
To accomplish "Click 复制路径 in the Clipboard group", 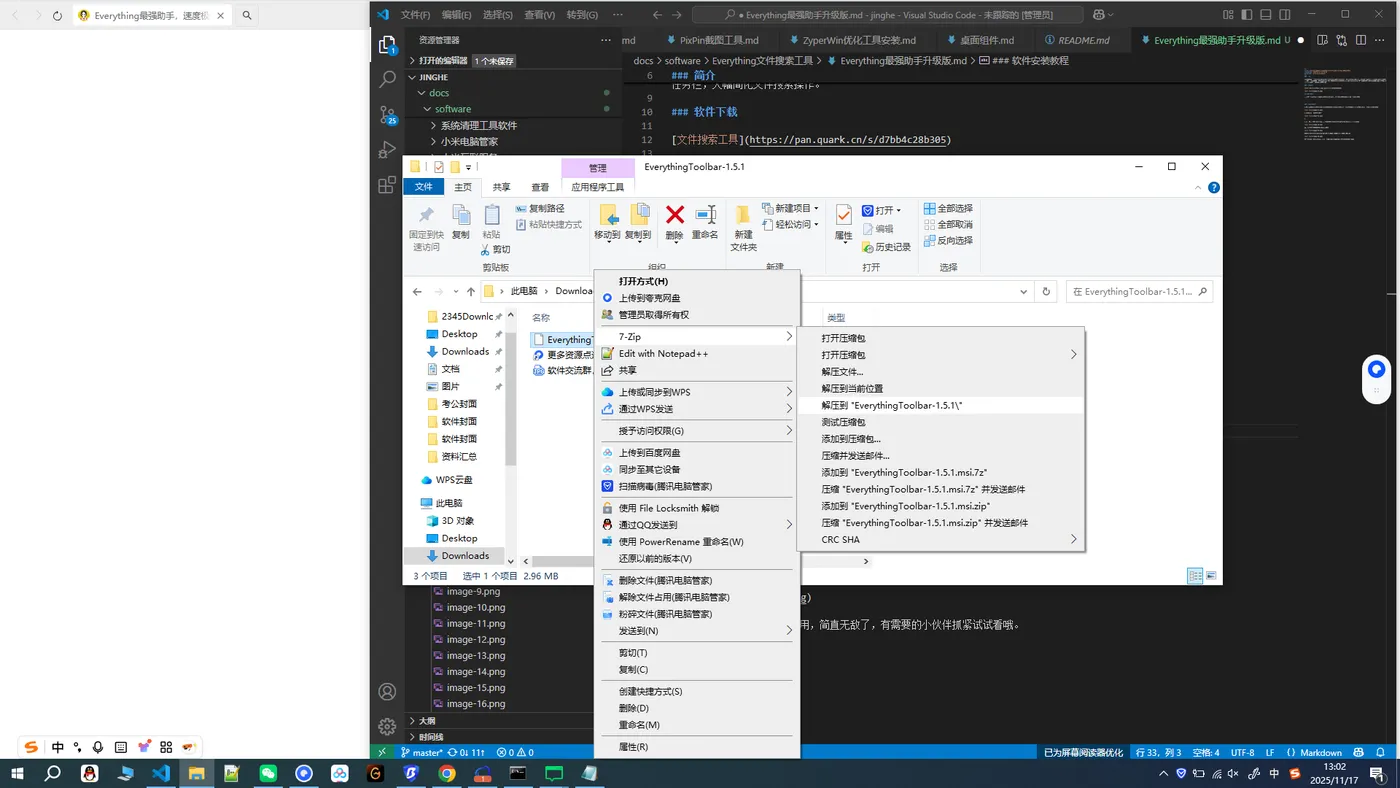I will [540, 208].
